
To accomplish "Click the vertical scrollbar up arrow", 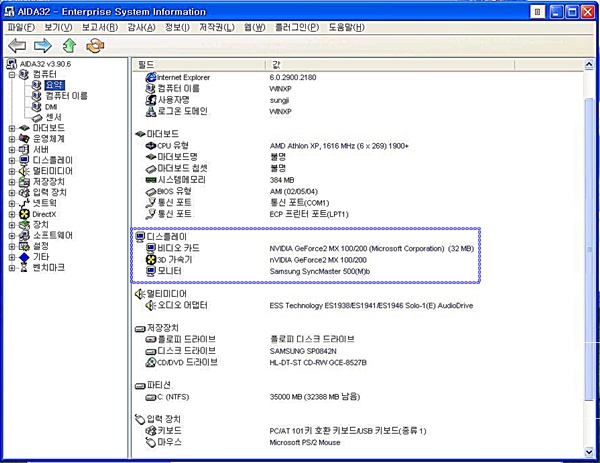I will tap(589, 65).
